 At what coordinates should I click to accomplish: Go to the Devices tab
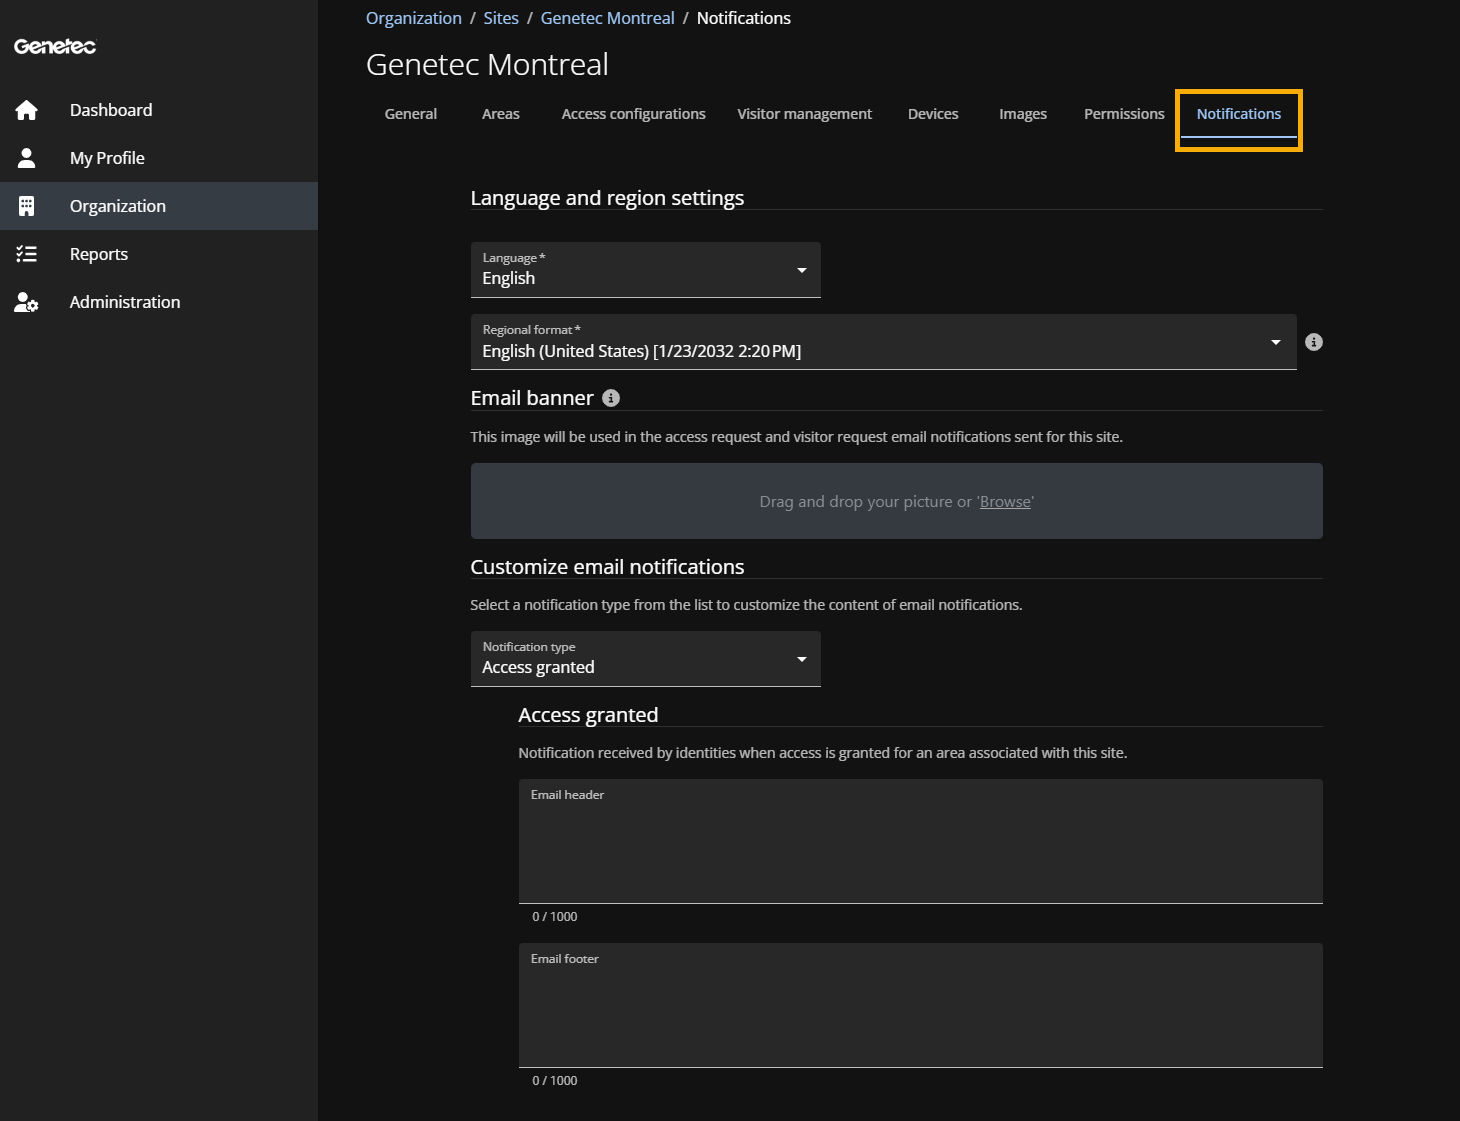933,114
